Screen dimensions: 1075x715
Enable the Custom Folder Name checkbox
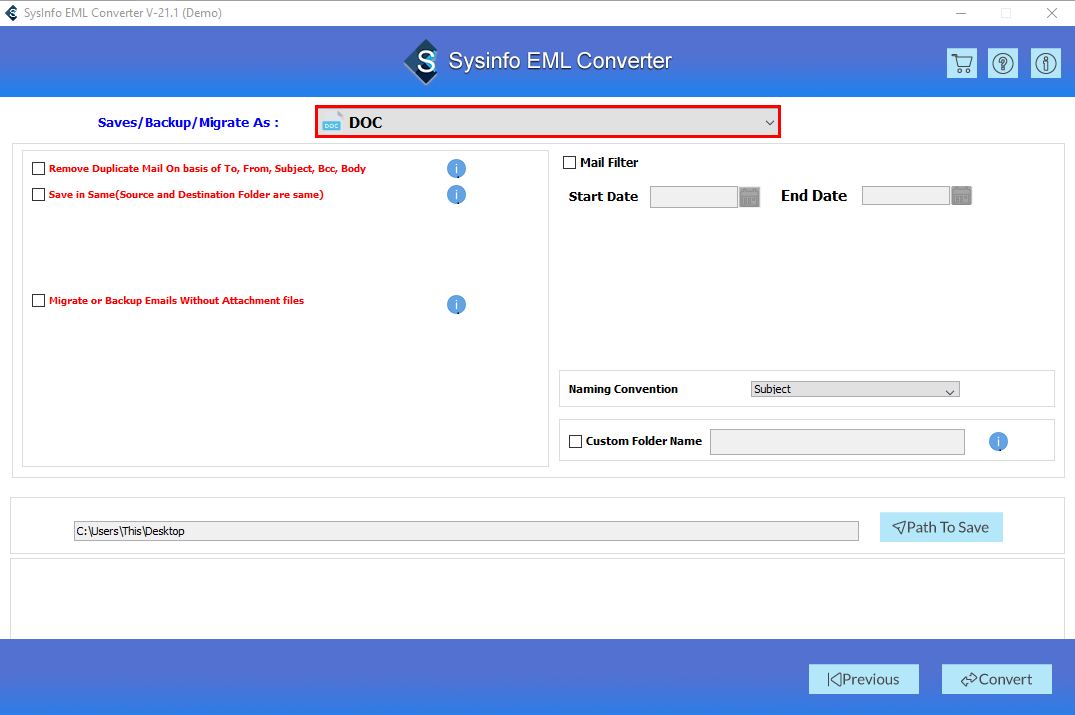[x=575, y=441]
